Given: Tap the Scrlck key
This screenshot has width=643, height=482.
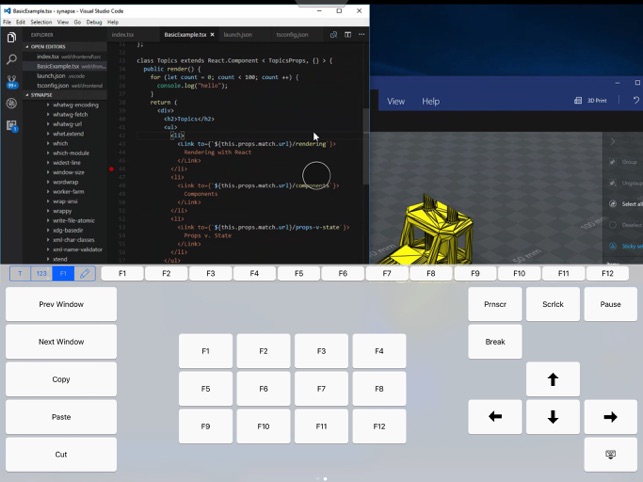Looking at the screenshot, I should [x=553, y=304].
